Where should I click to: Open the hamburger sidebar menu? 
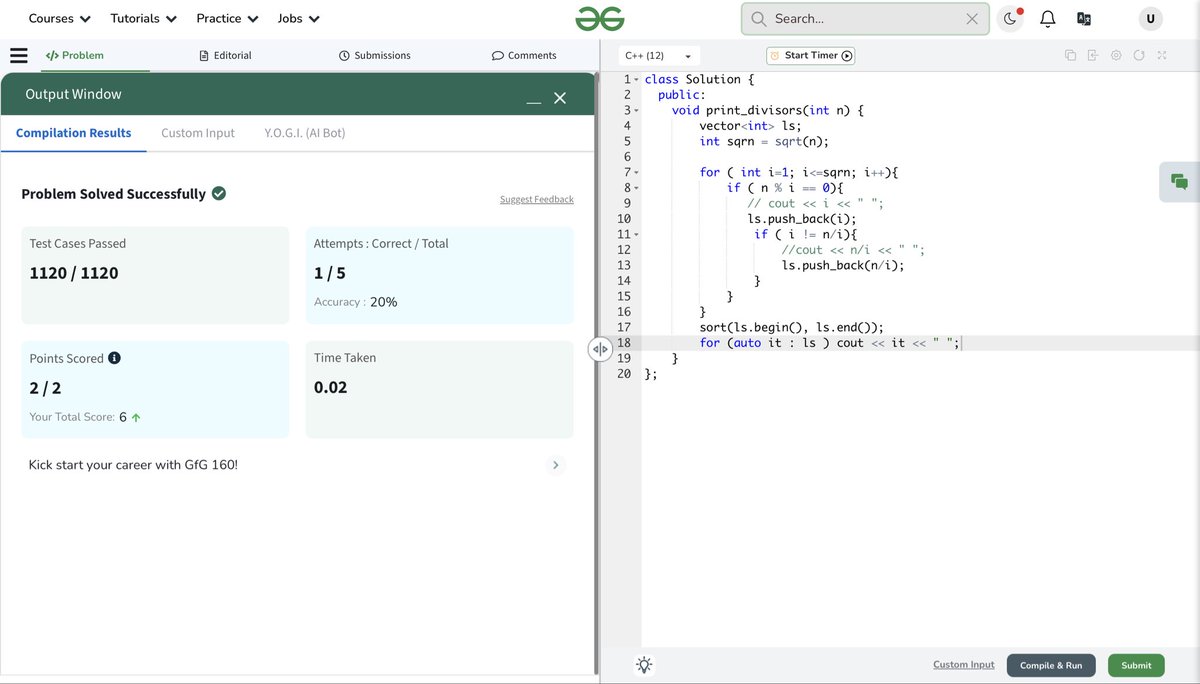pyautogui.click(x=18, y=56)
